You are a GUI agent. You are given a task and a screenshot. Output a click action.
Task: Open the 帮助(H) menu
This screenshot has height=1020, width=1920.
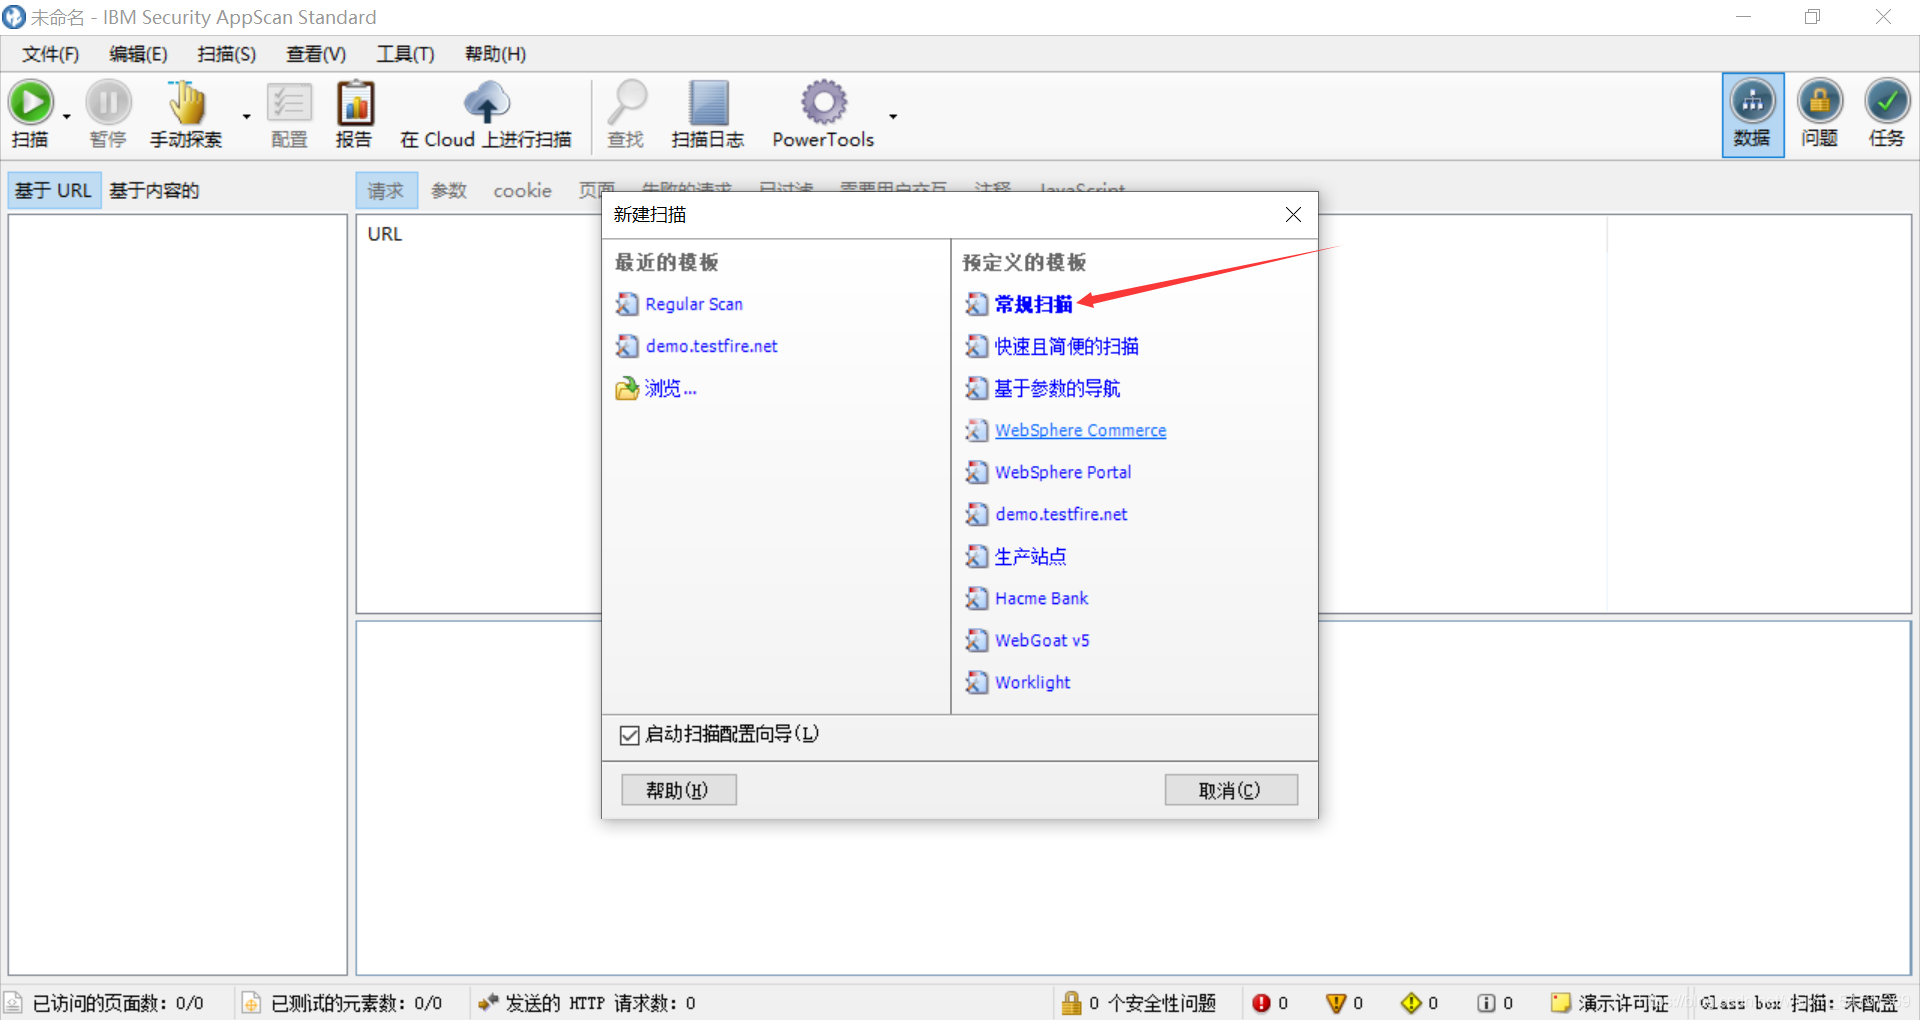495,54
